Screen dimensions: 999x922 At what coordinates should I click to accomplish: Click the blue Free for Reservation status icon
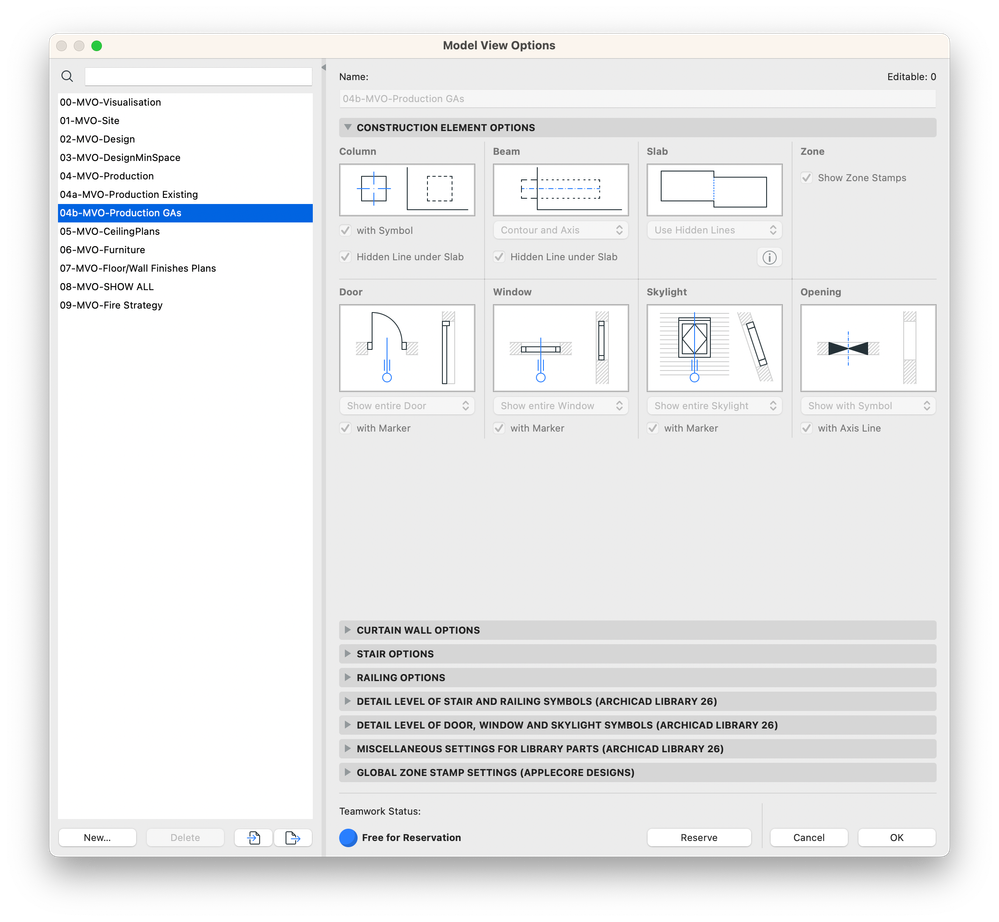pos(349,837)
